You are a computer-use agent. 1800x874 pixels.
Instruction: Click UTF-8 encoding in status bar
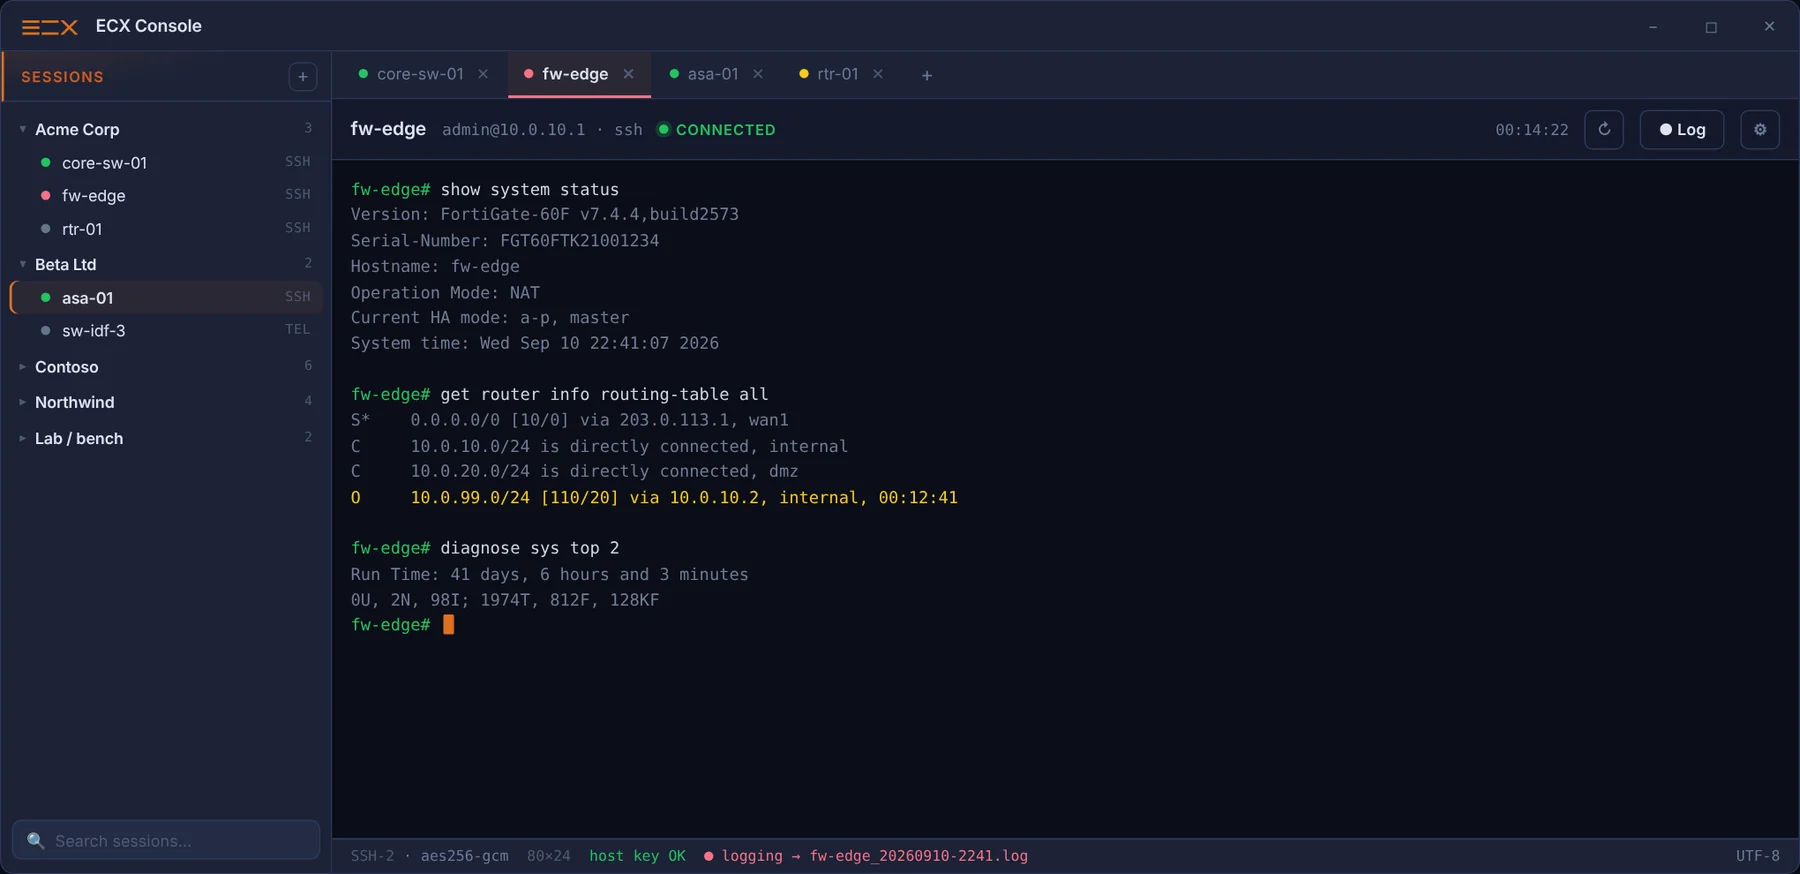click(x=1757, y=856)
